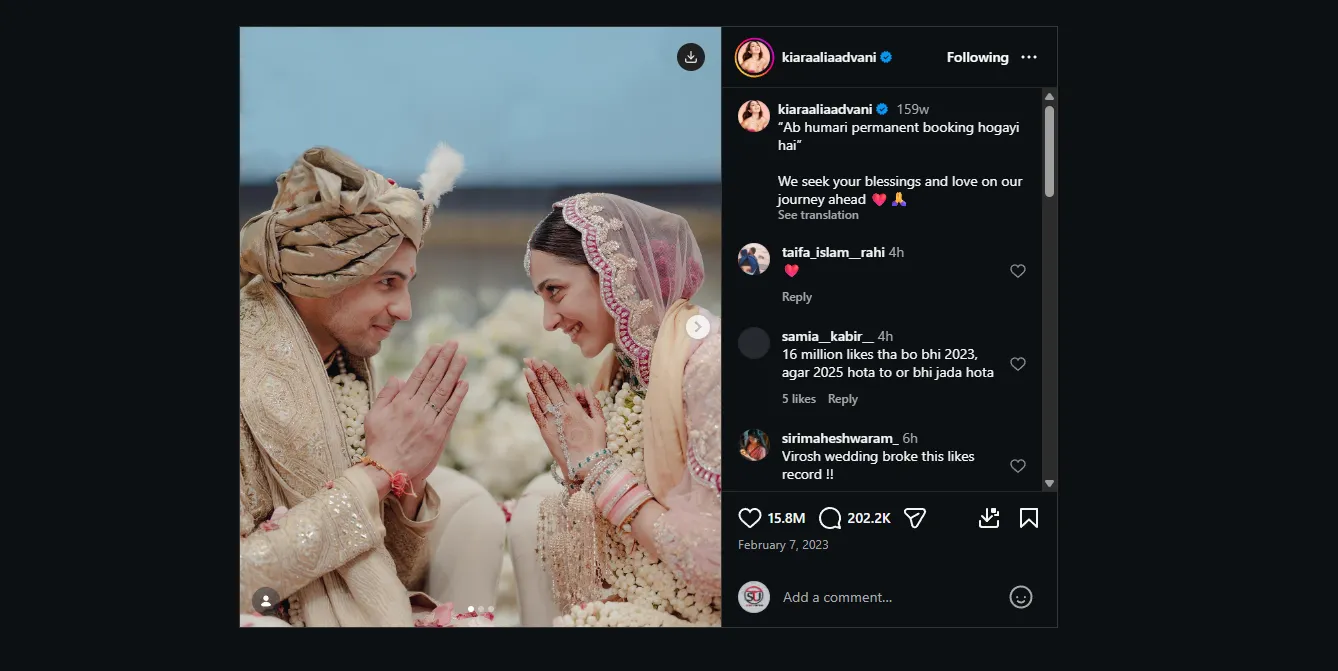Image resolution: width=1338 pixels, height=671 pixels.
Task: Like samia__kabir__'s comment
Action: [1018, 364]
